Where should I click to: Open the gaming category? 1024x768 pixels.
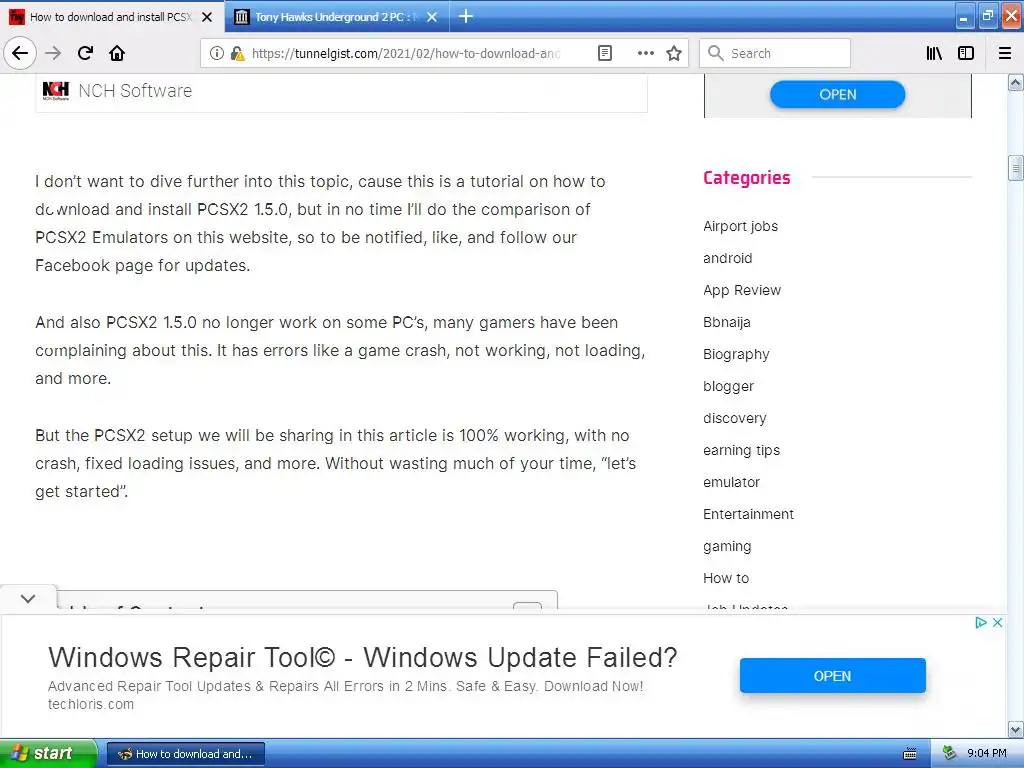point(727,546)
